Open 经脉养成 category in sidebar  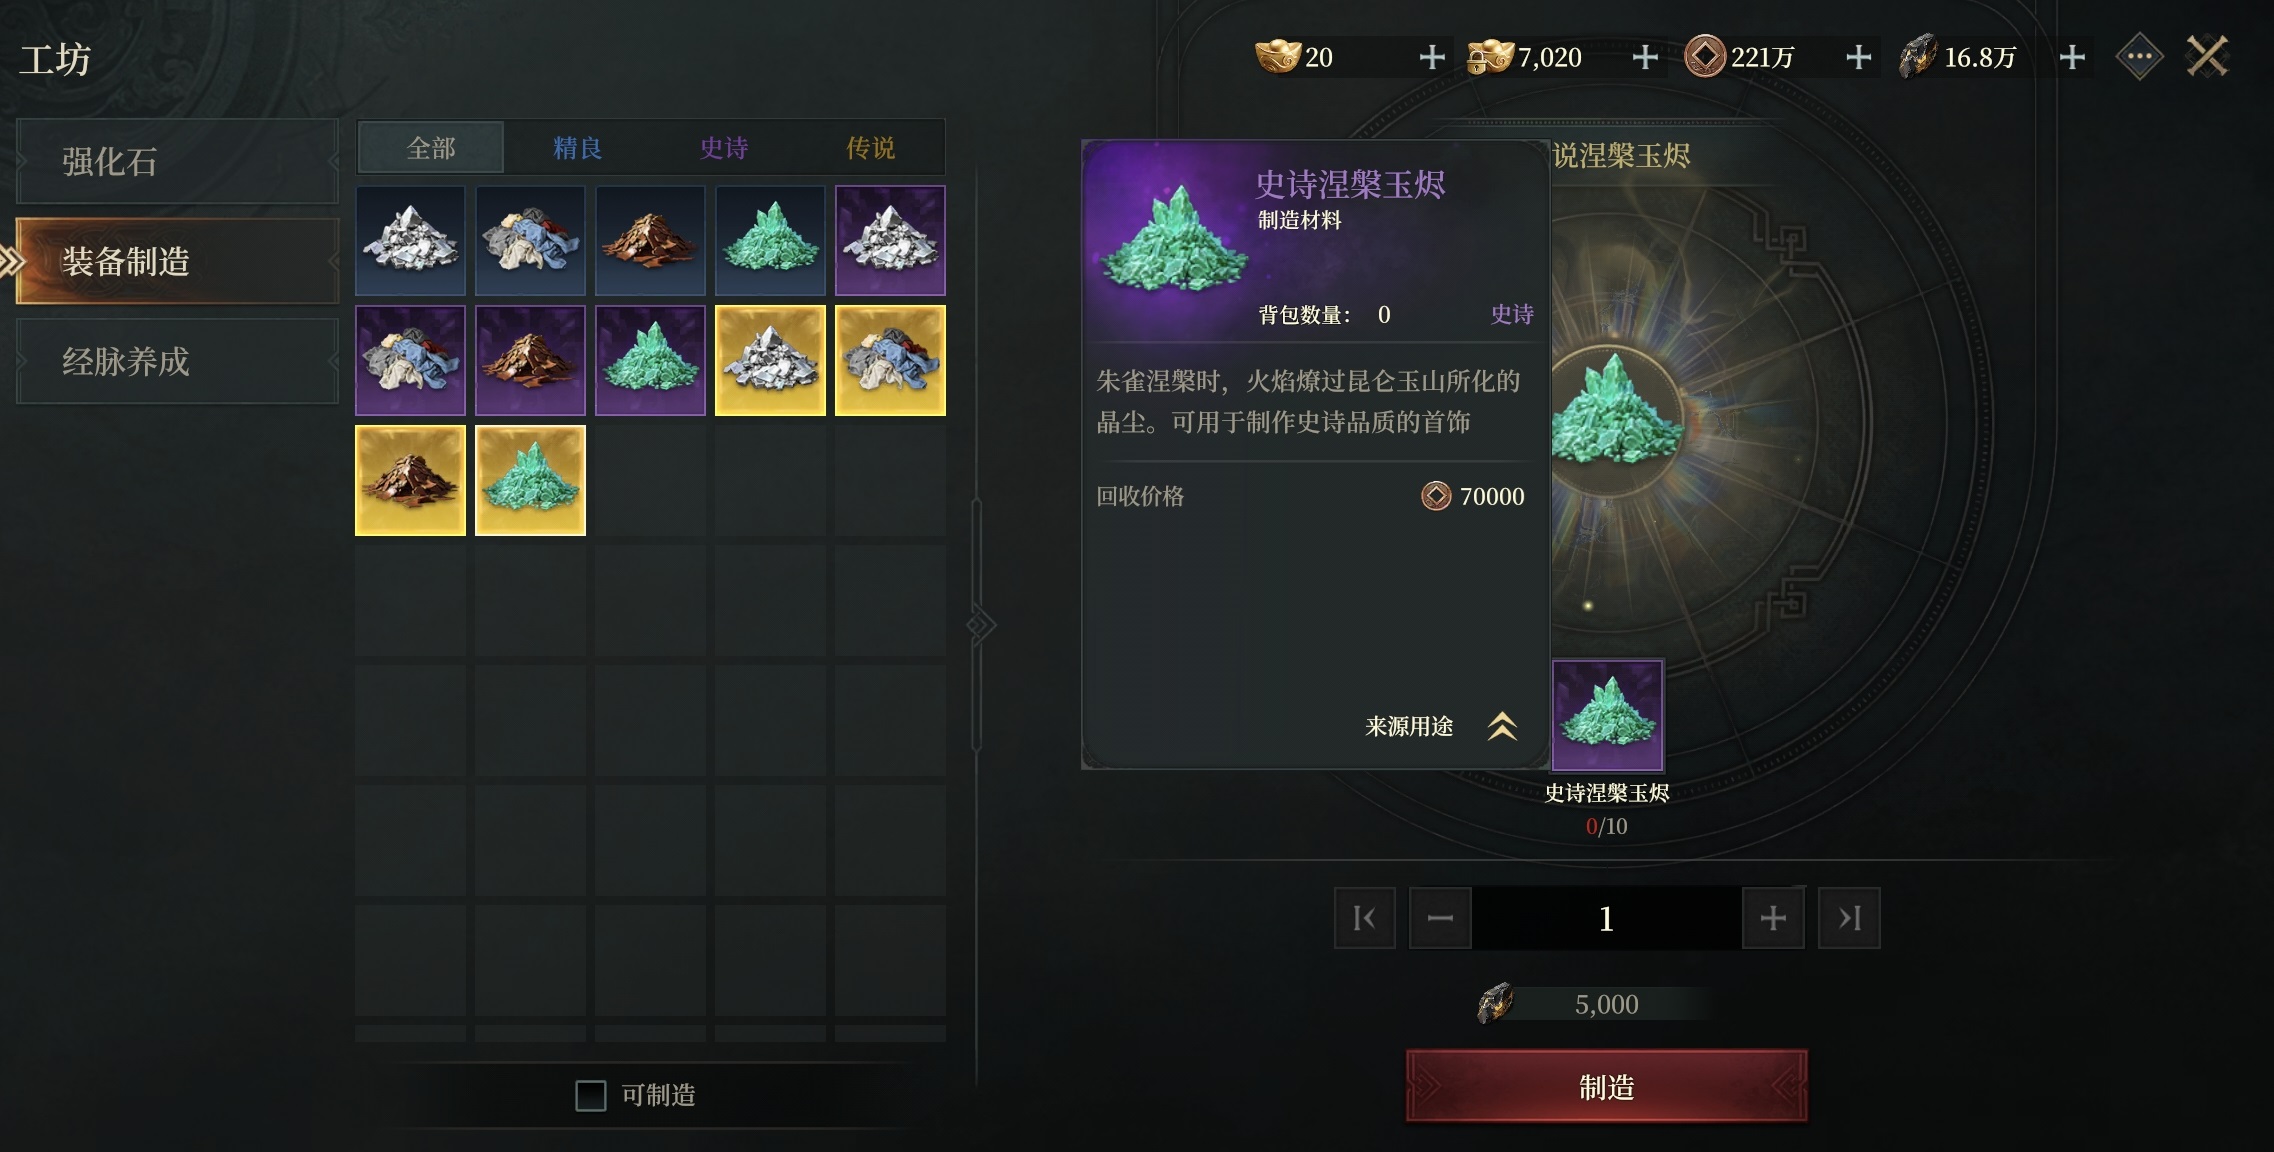click(177, 361)
